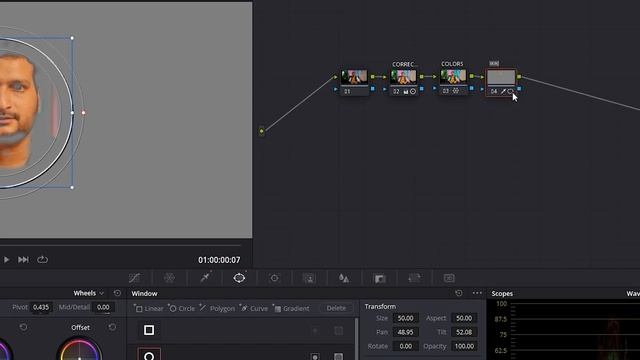
Task: Click node 02 key output blue square
Action: [x=422, y=89]
